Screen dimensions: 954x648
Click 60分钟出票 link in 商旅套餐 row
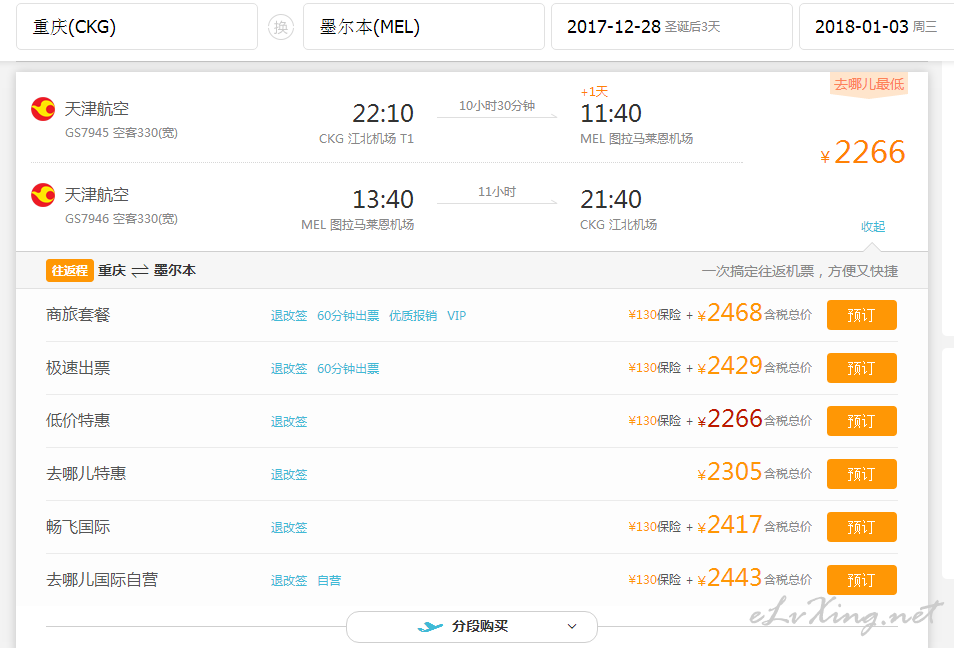click(348, 316)
